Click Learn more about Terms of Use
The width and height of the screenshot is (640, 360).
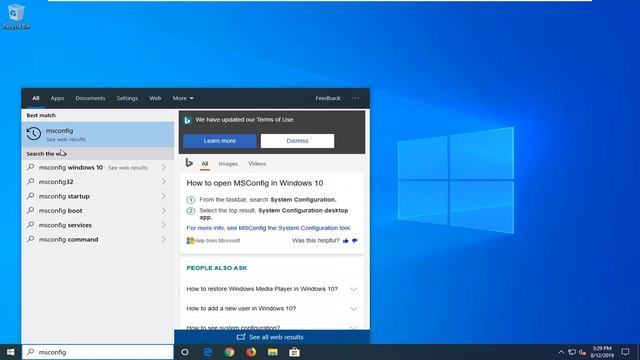(220, 141)
